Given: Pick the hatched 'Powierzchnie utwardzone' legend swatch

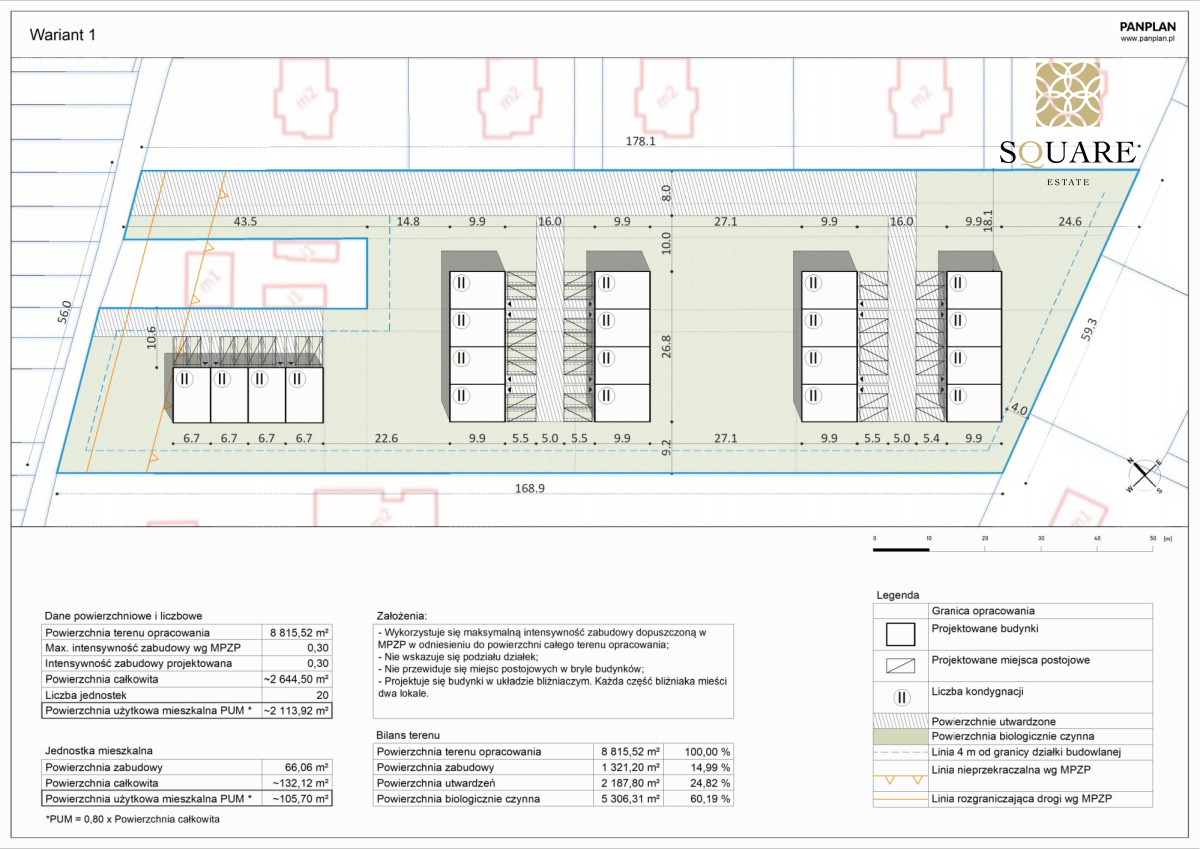Looking at the screenshot, I should [901, 720].
